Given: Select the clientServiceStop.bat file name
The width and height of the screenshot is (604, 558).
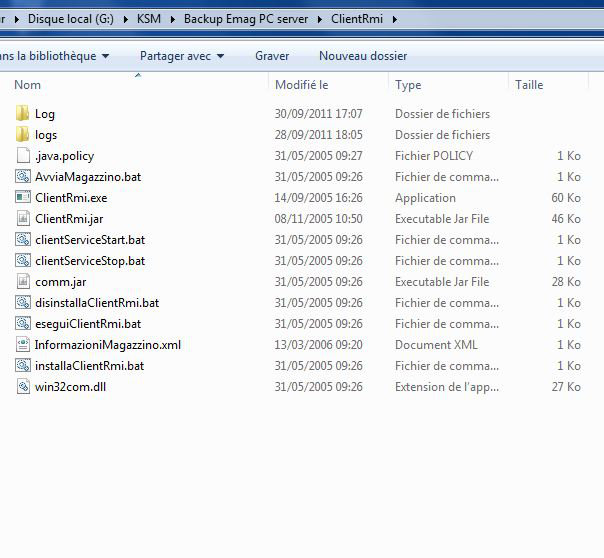Looking at the screenshot, I should 90,261.
